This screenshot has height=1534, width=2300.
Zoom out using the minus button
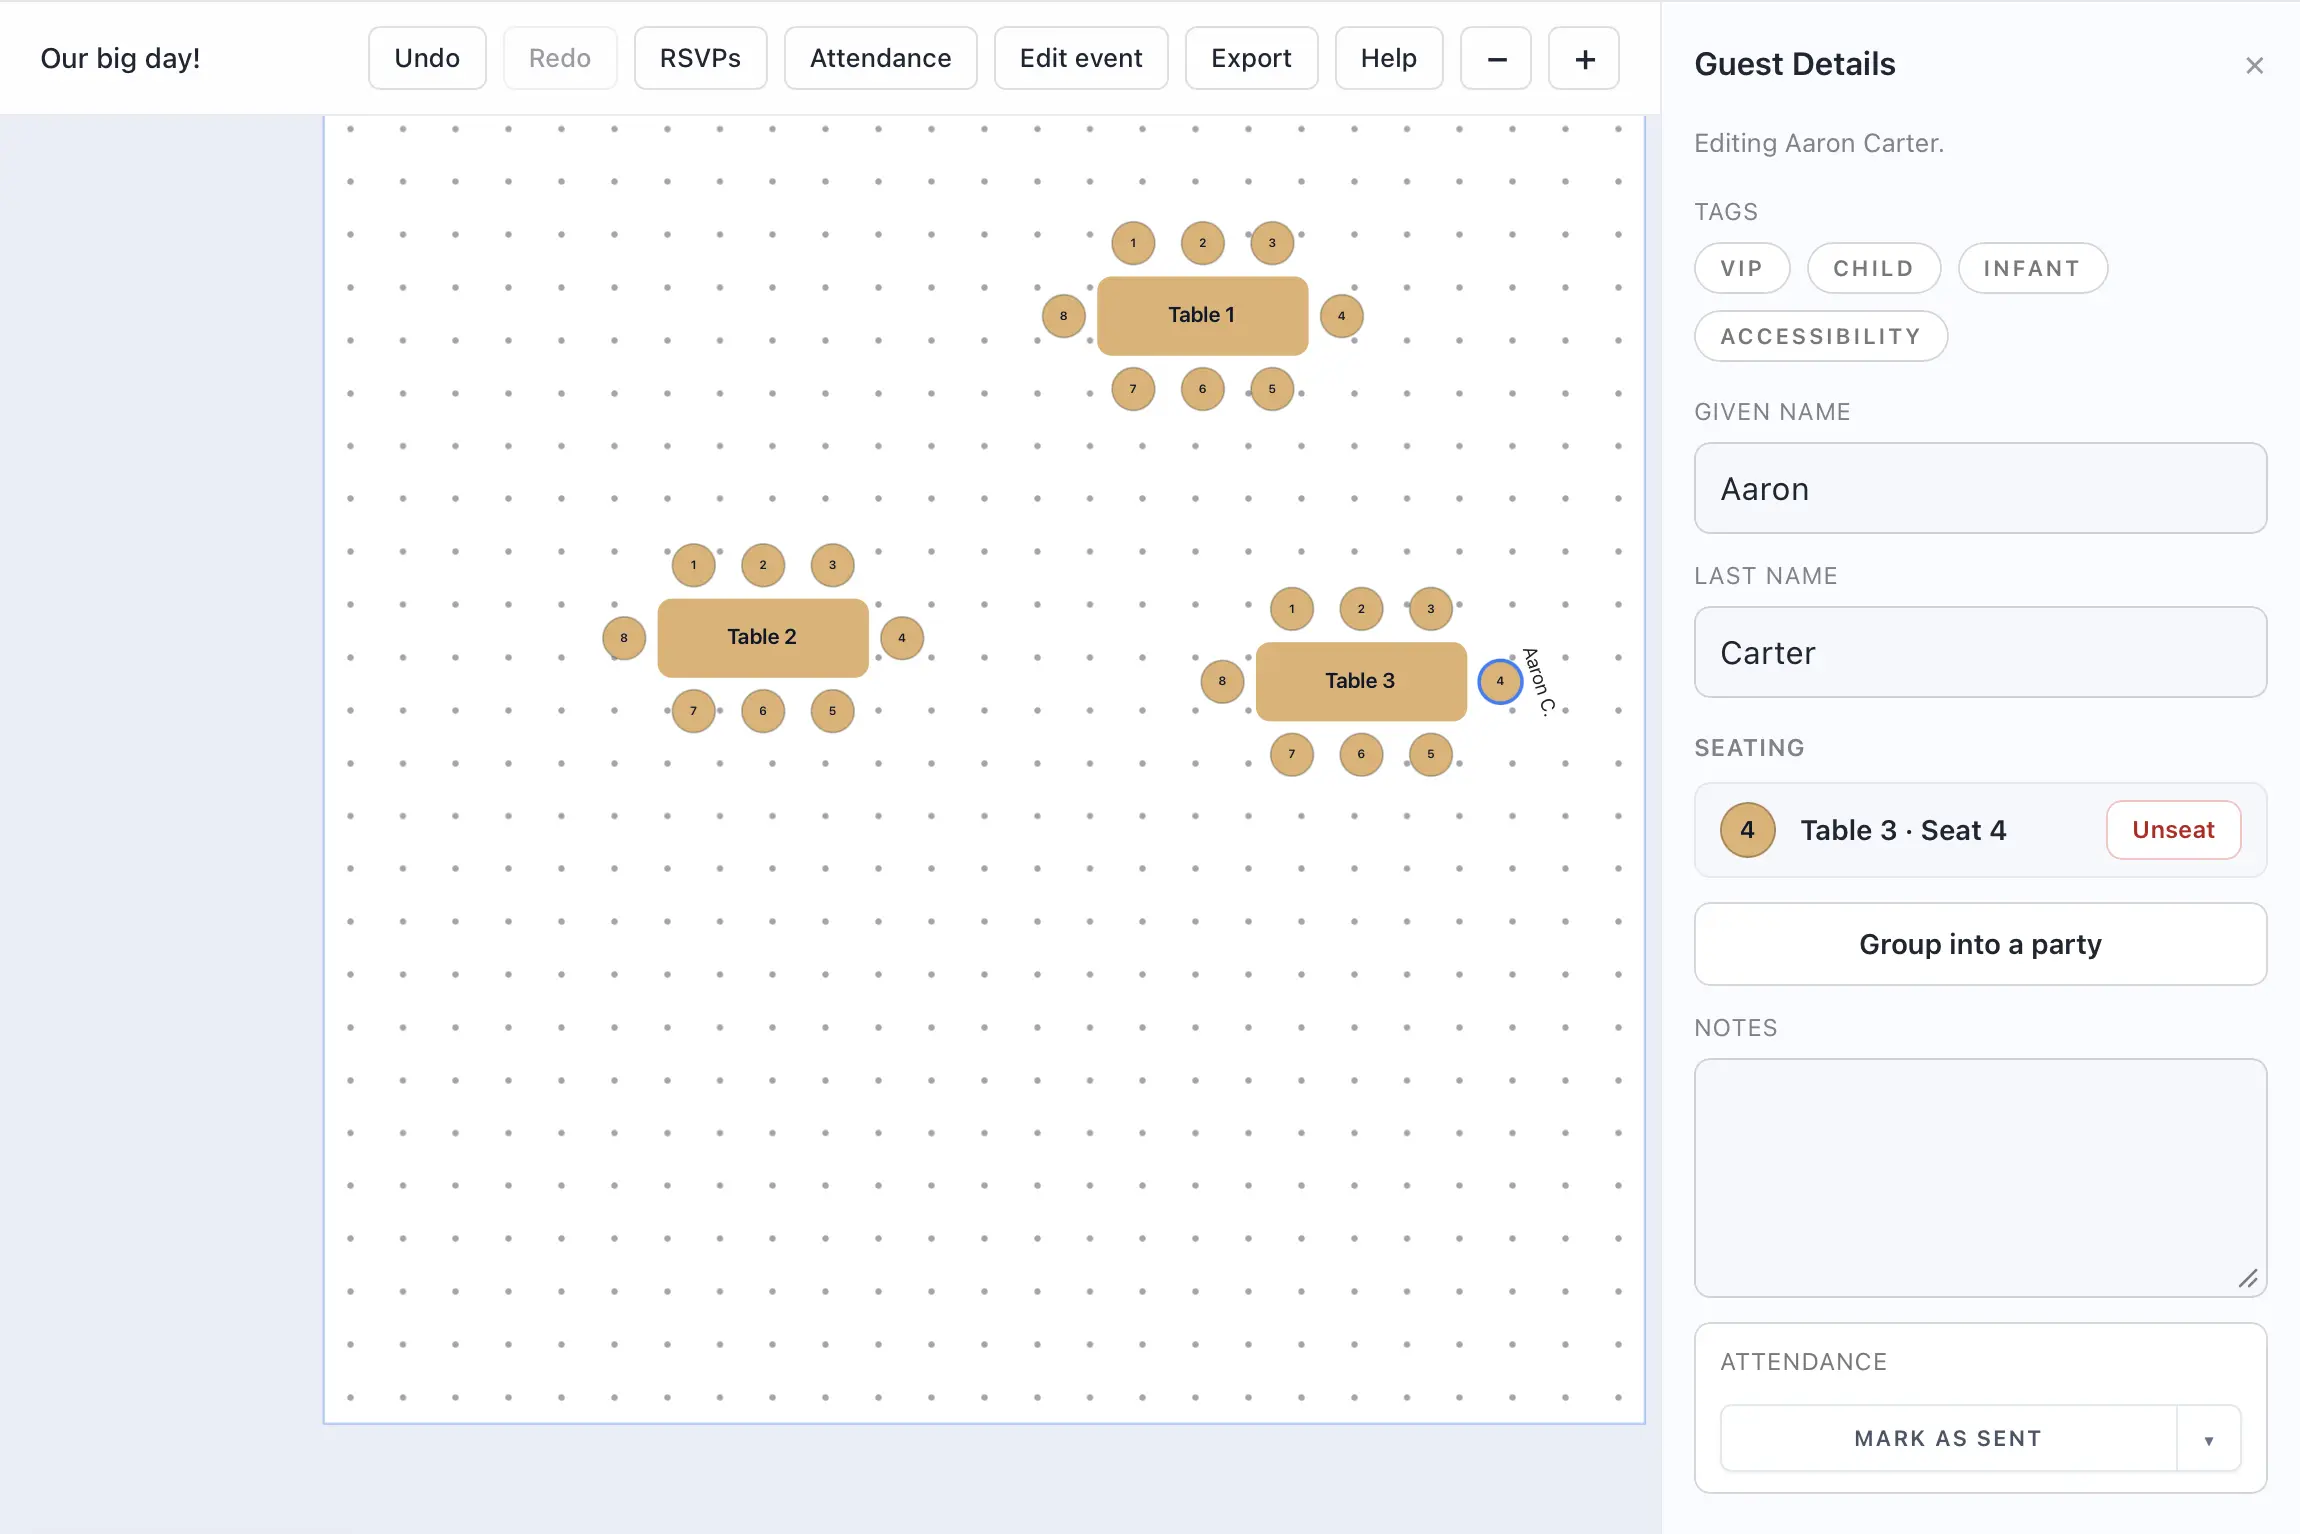click(x=1495, y=57)
